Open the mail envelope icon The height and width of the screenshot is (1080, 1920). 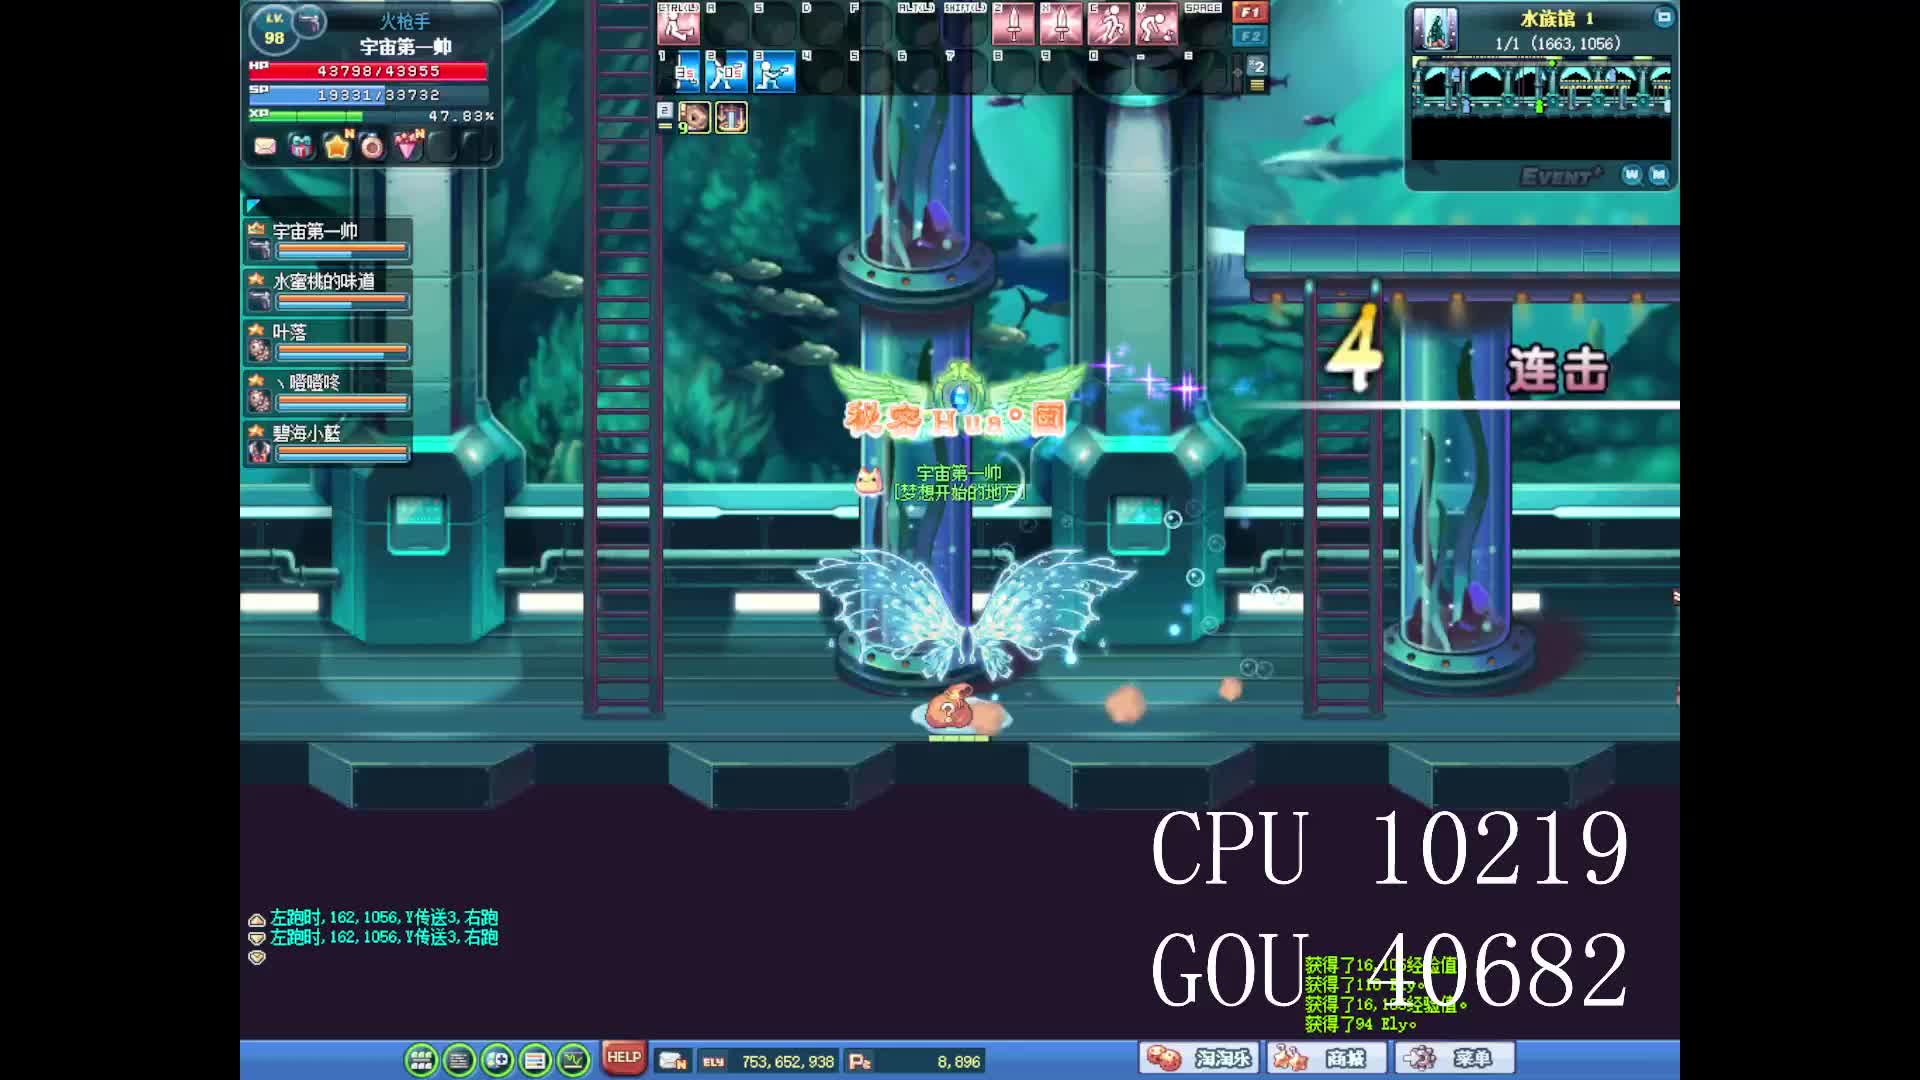[x=265, y=147]
